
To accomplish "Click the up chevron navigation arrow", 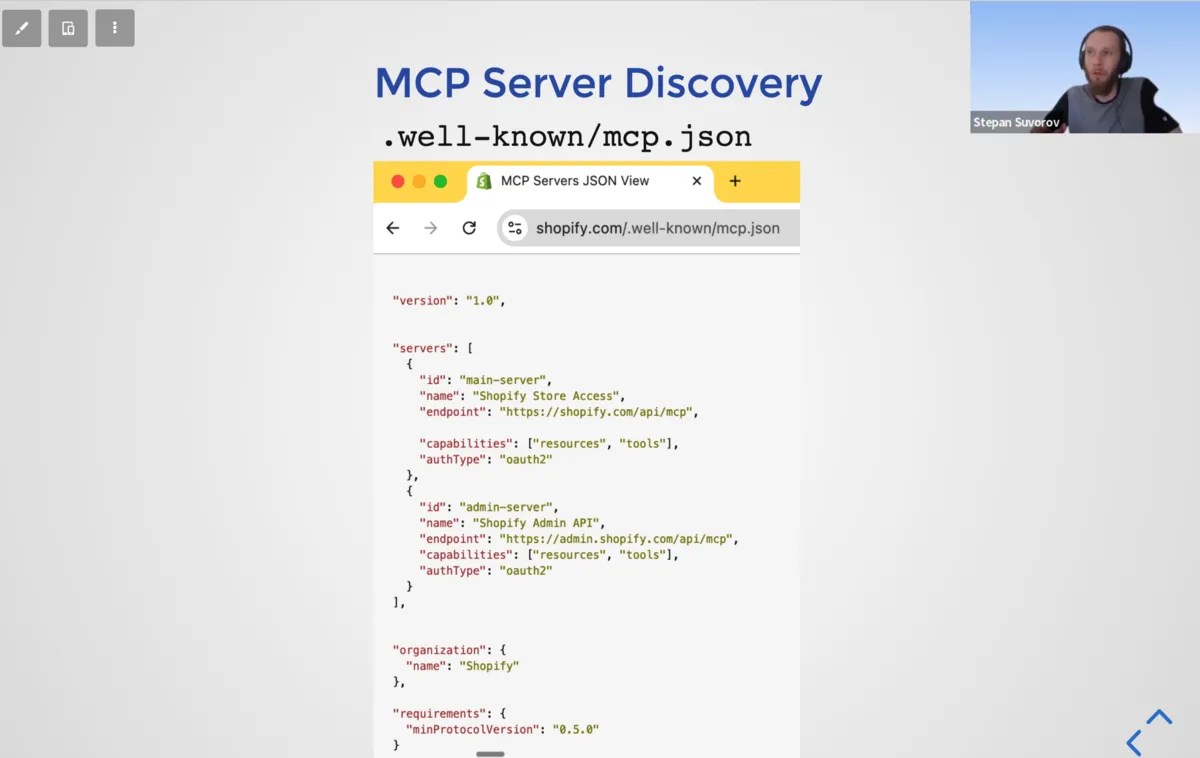I will click(1159, 716).
